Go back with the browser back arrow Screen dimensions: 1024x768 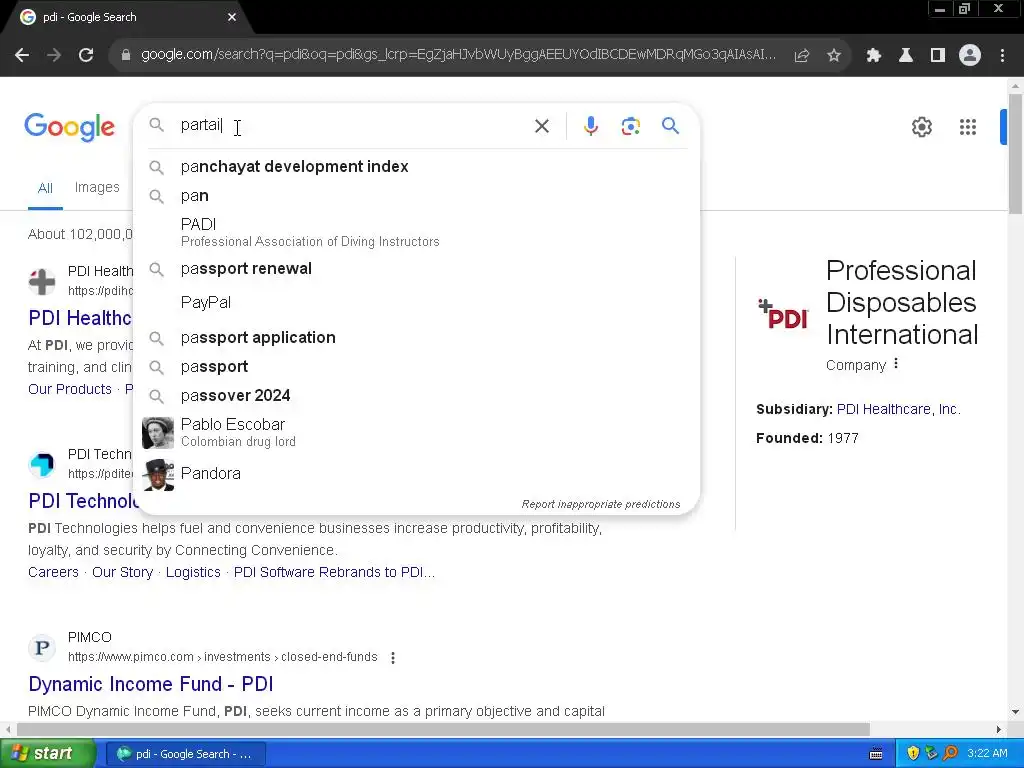point(22,56)
